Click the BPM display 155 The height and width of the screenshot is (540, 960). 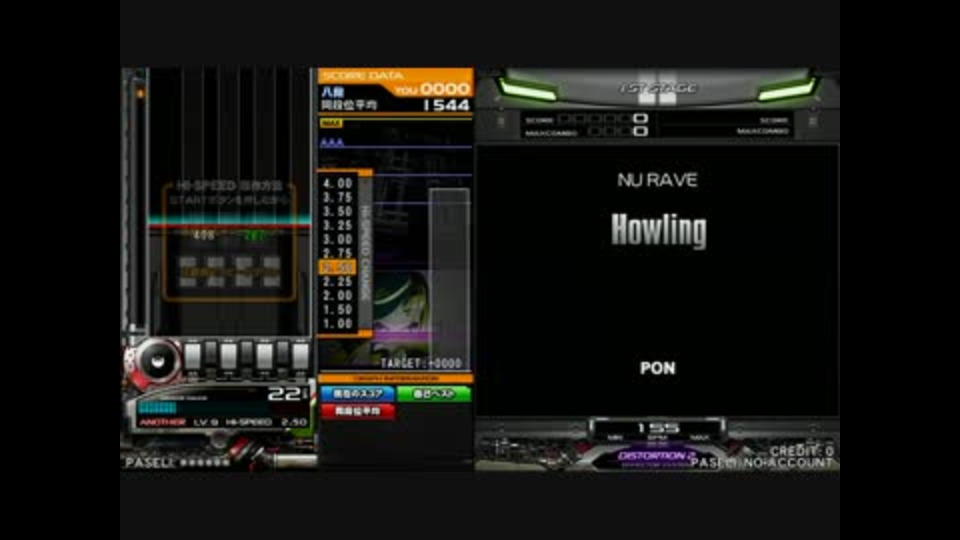click(x=658, y=427)
